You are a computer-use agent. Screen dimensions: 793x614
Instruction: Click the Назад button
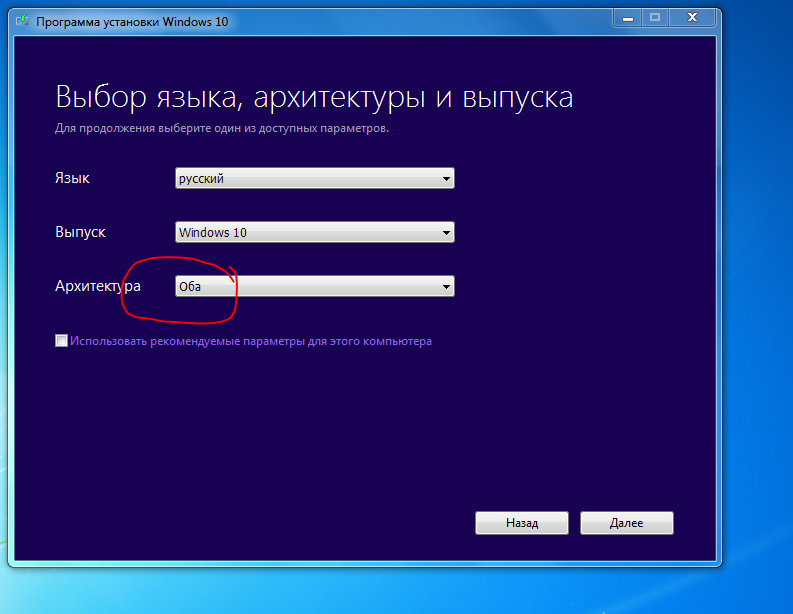pyautogui.click(x=522, y=523)
